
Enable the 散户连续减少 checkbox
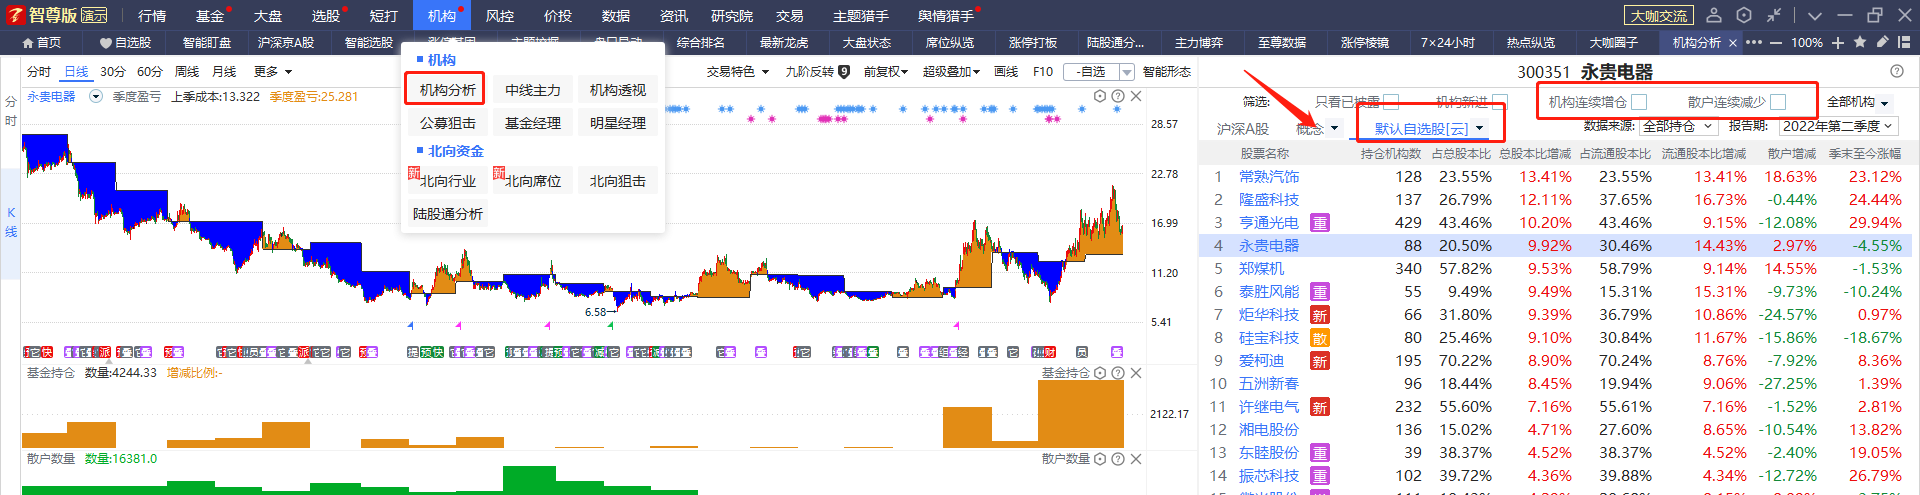1778,102
